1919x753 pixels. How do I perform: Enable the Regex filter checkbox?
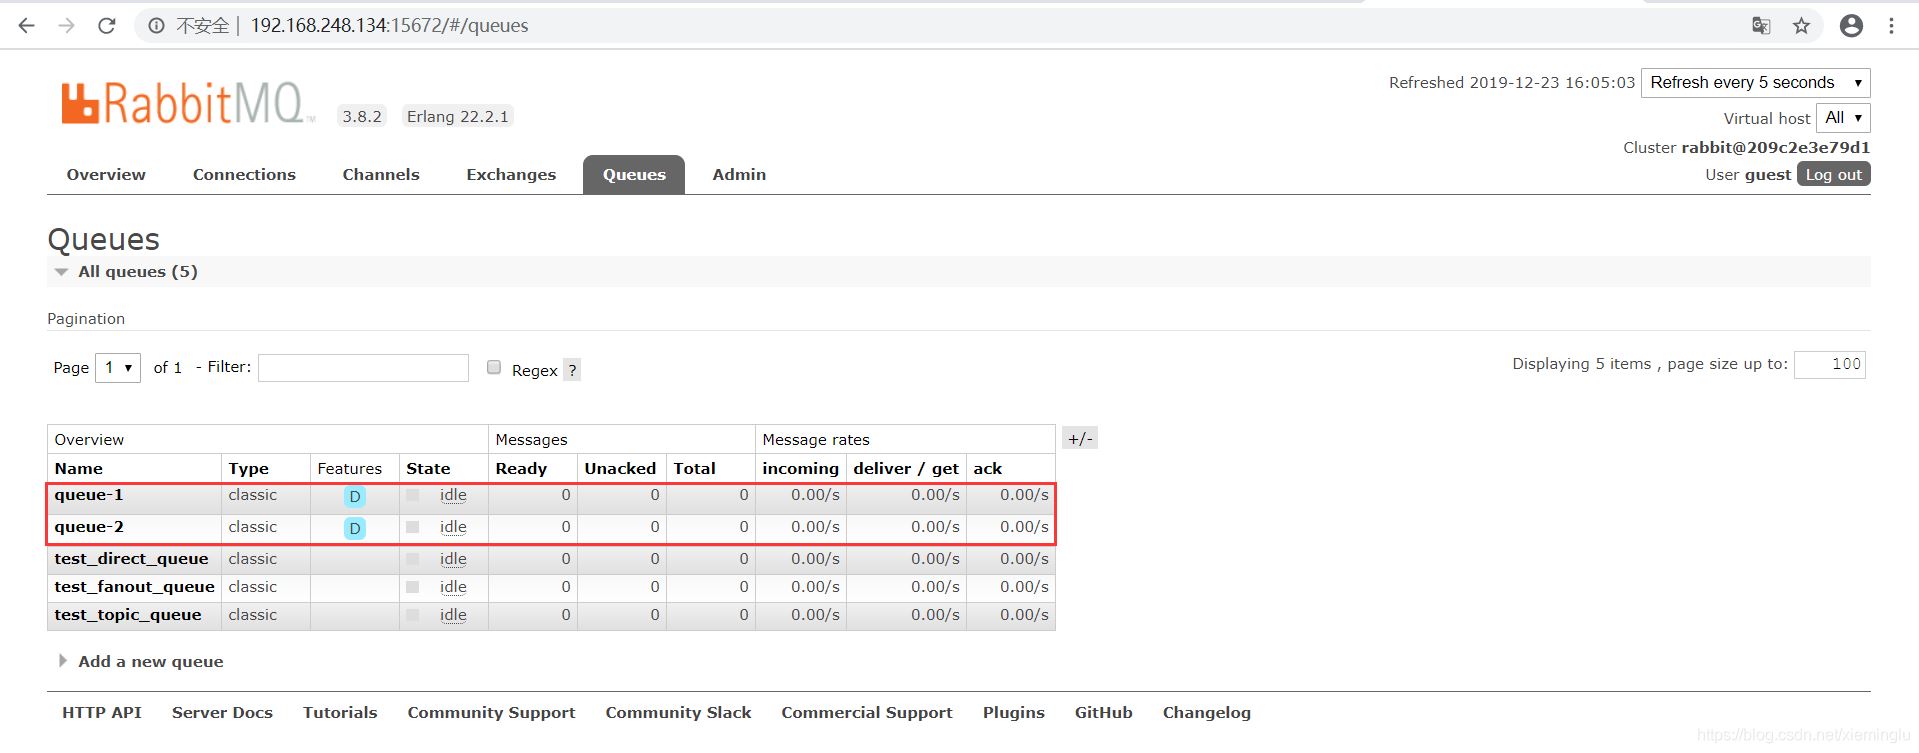point(494,367)
